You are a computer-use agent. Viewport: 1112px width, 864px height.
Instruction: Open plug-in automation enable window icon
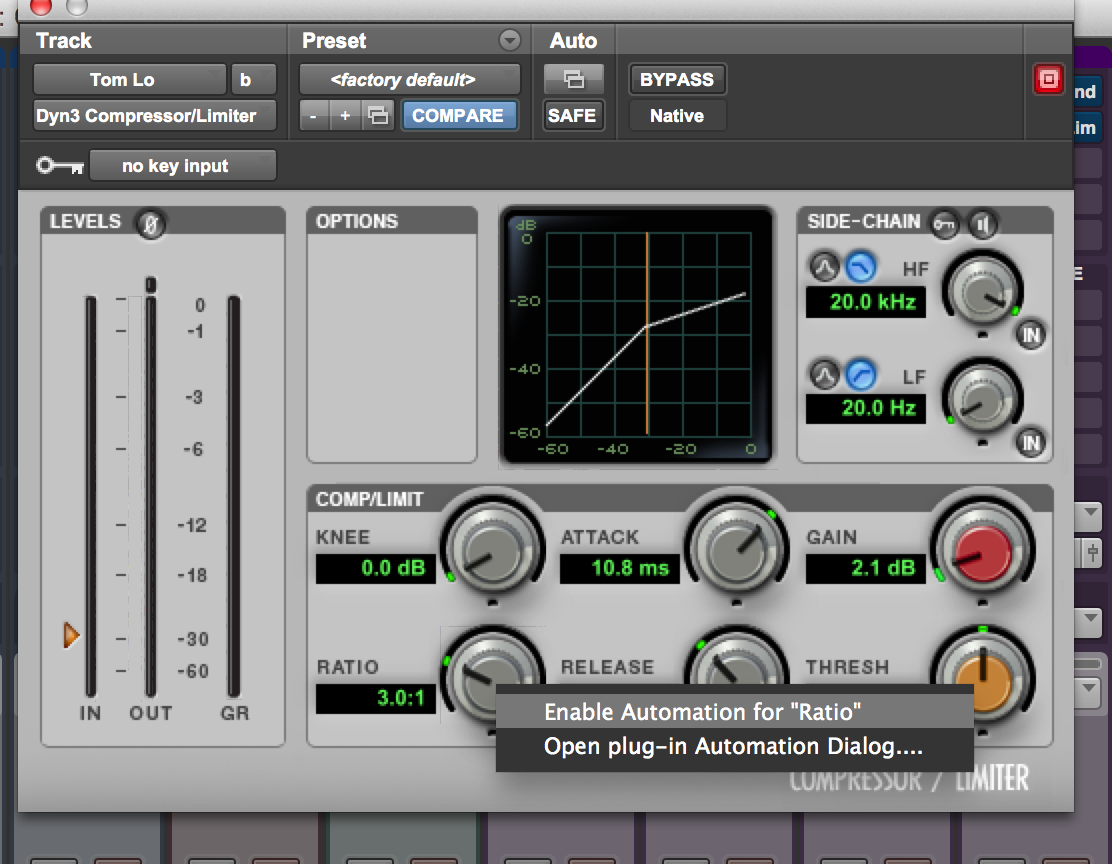coord(573,79)
